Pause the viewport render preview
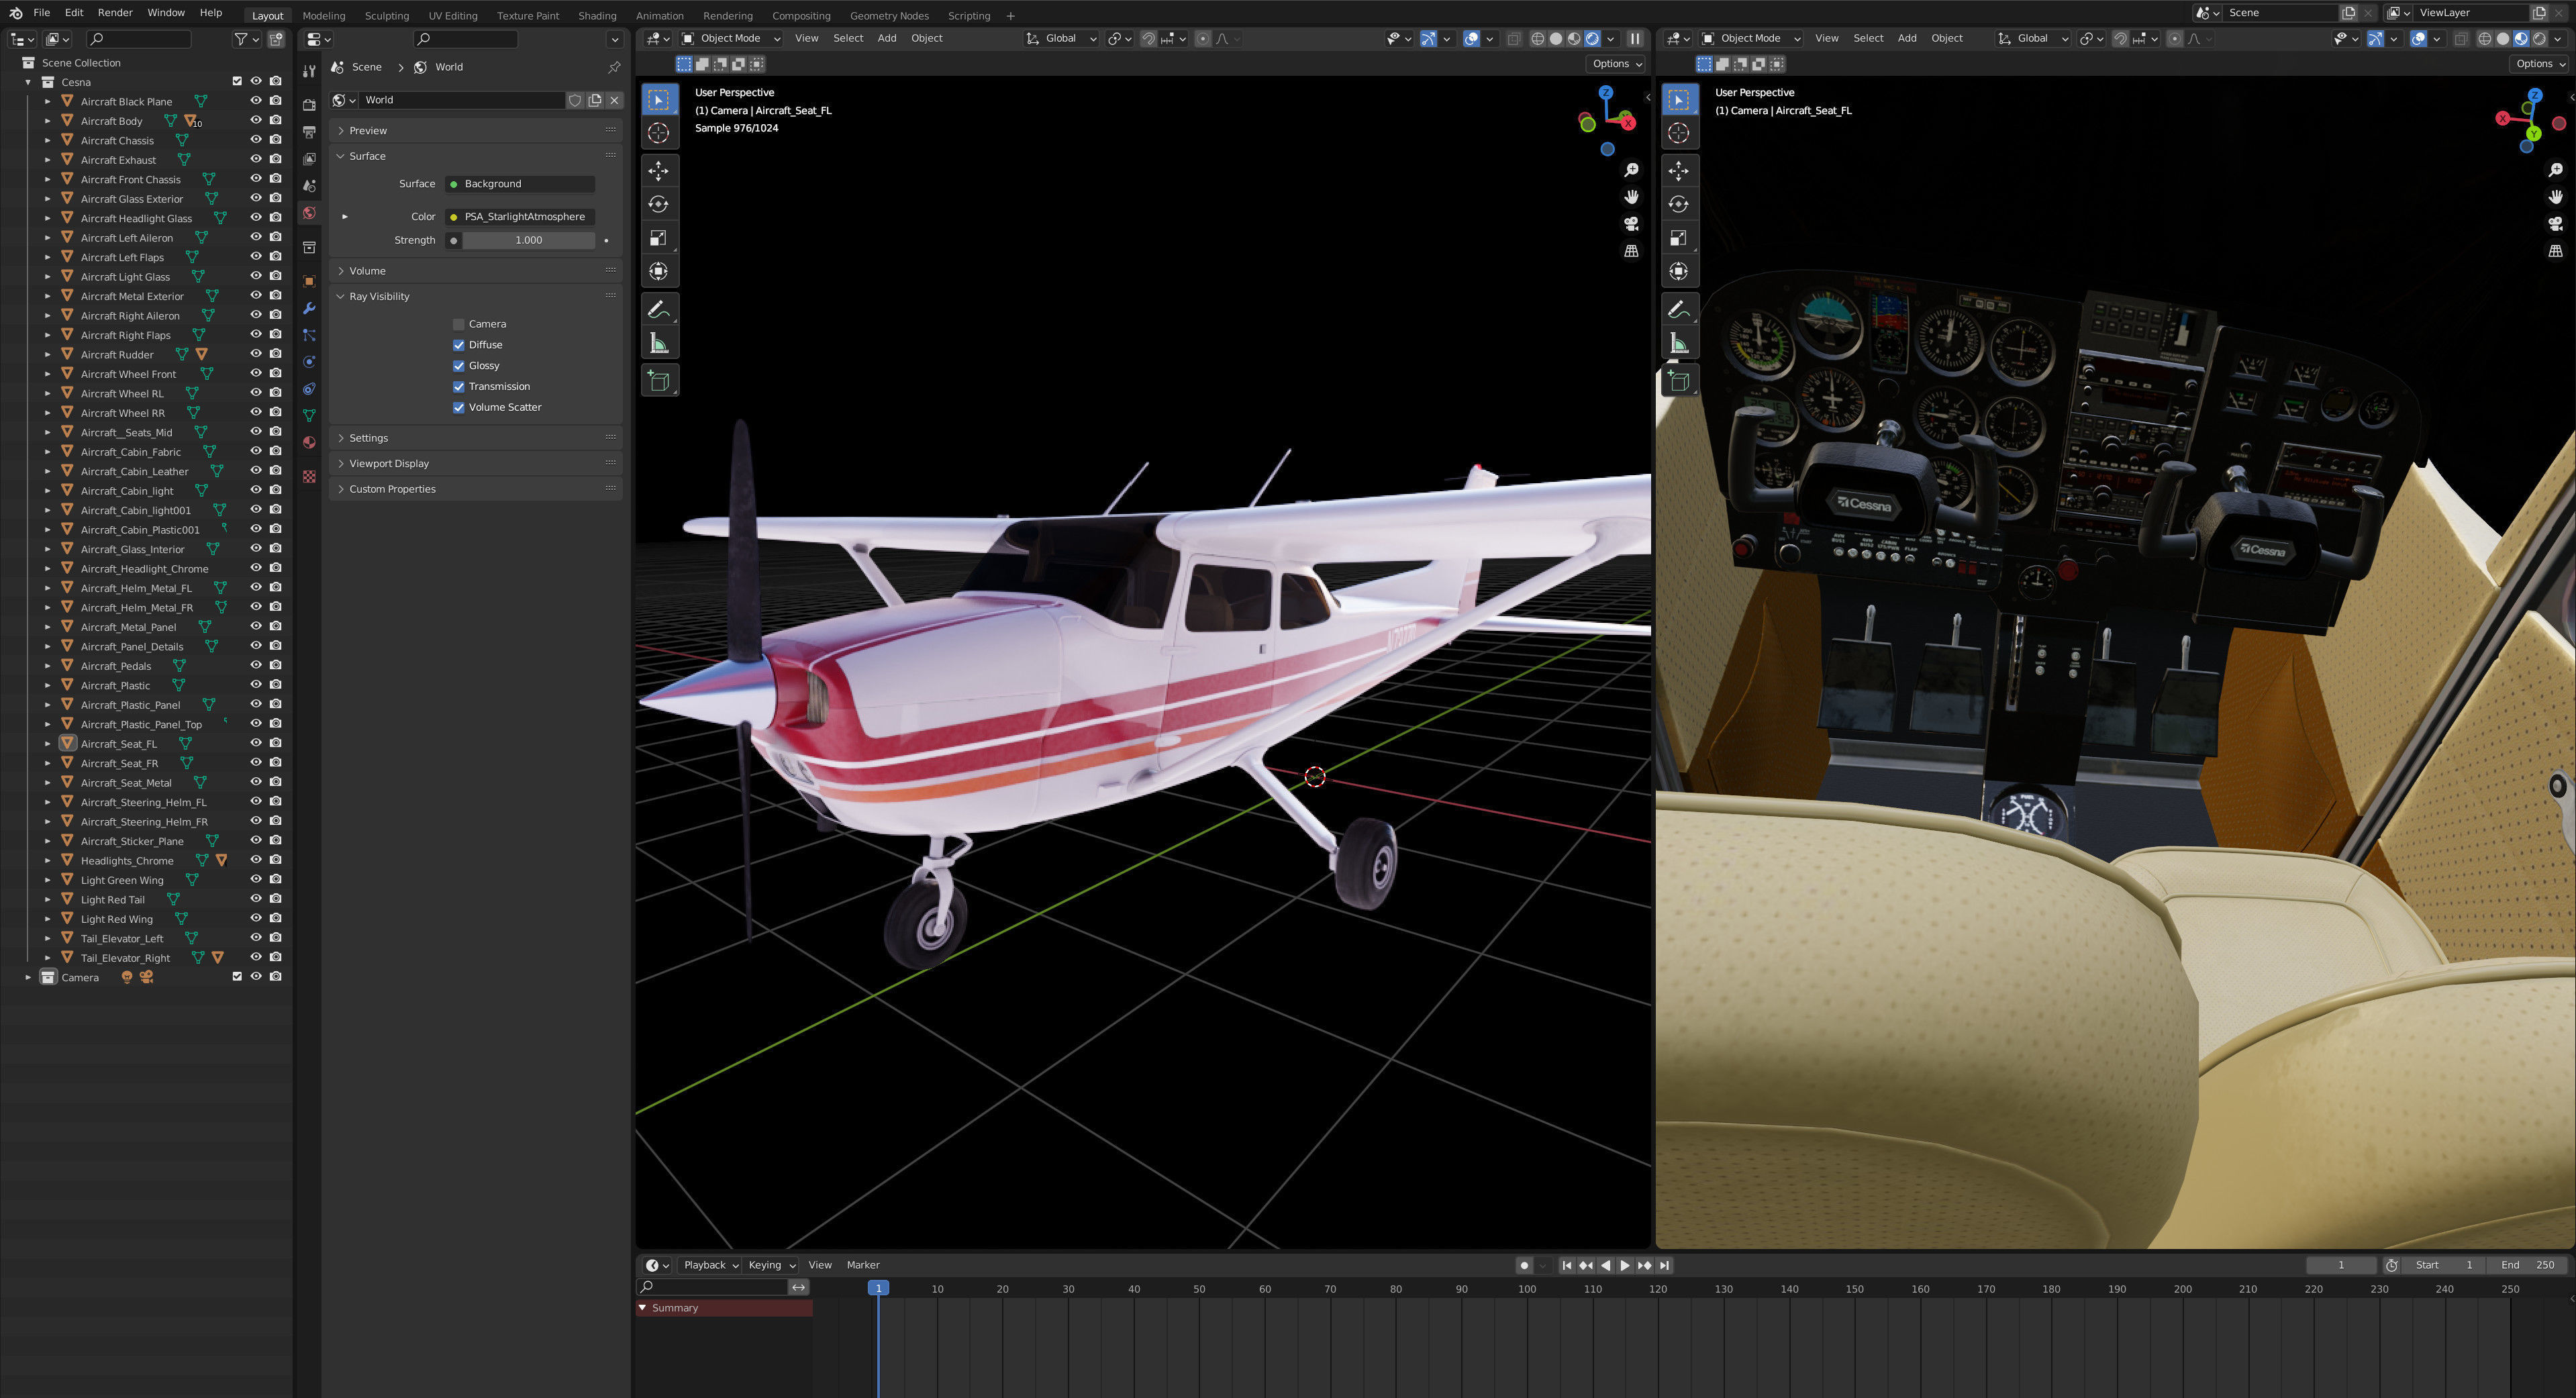 [1635, 39]
